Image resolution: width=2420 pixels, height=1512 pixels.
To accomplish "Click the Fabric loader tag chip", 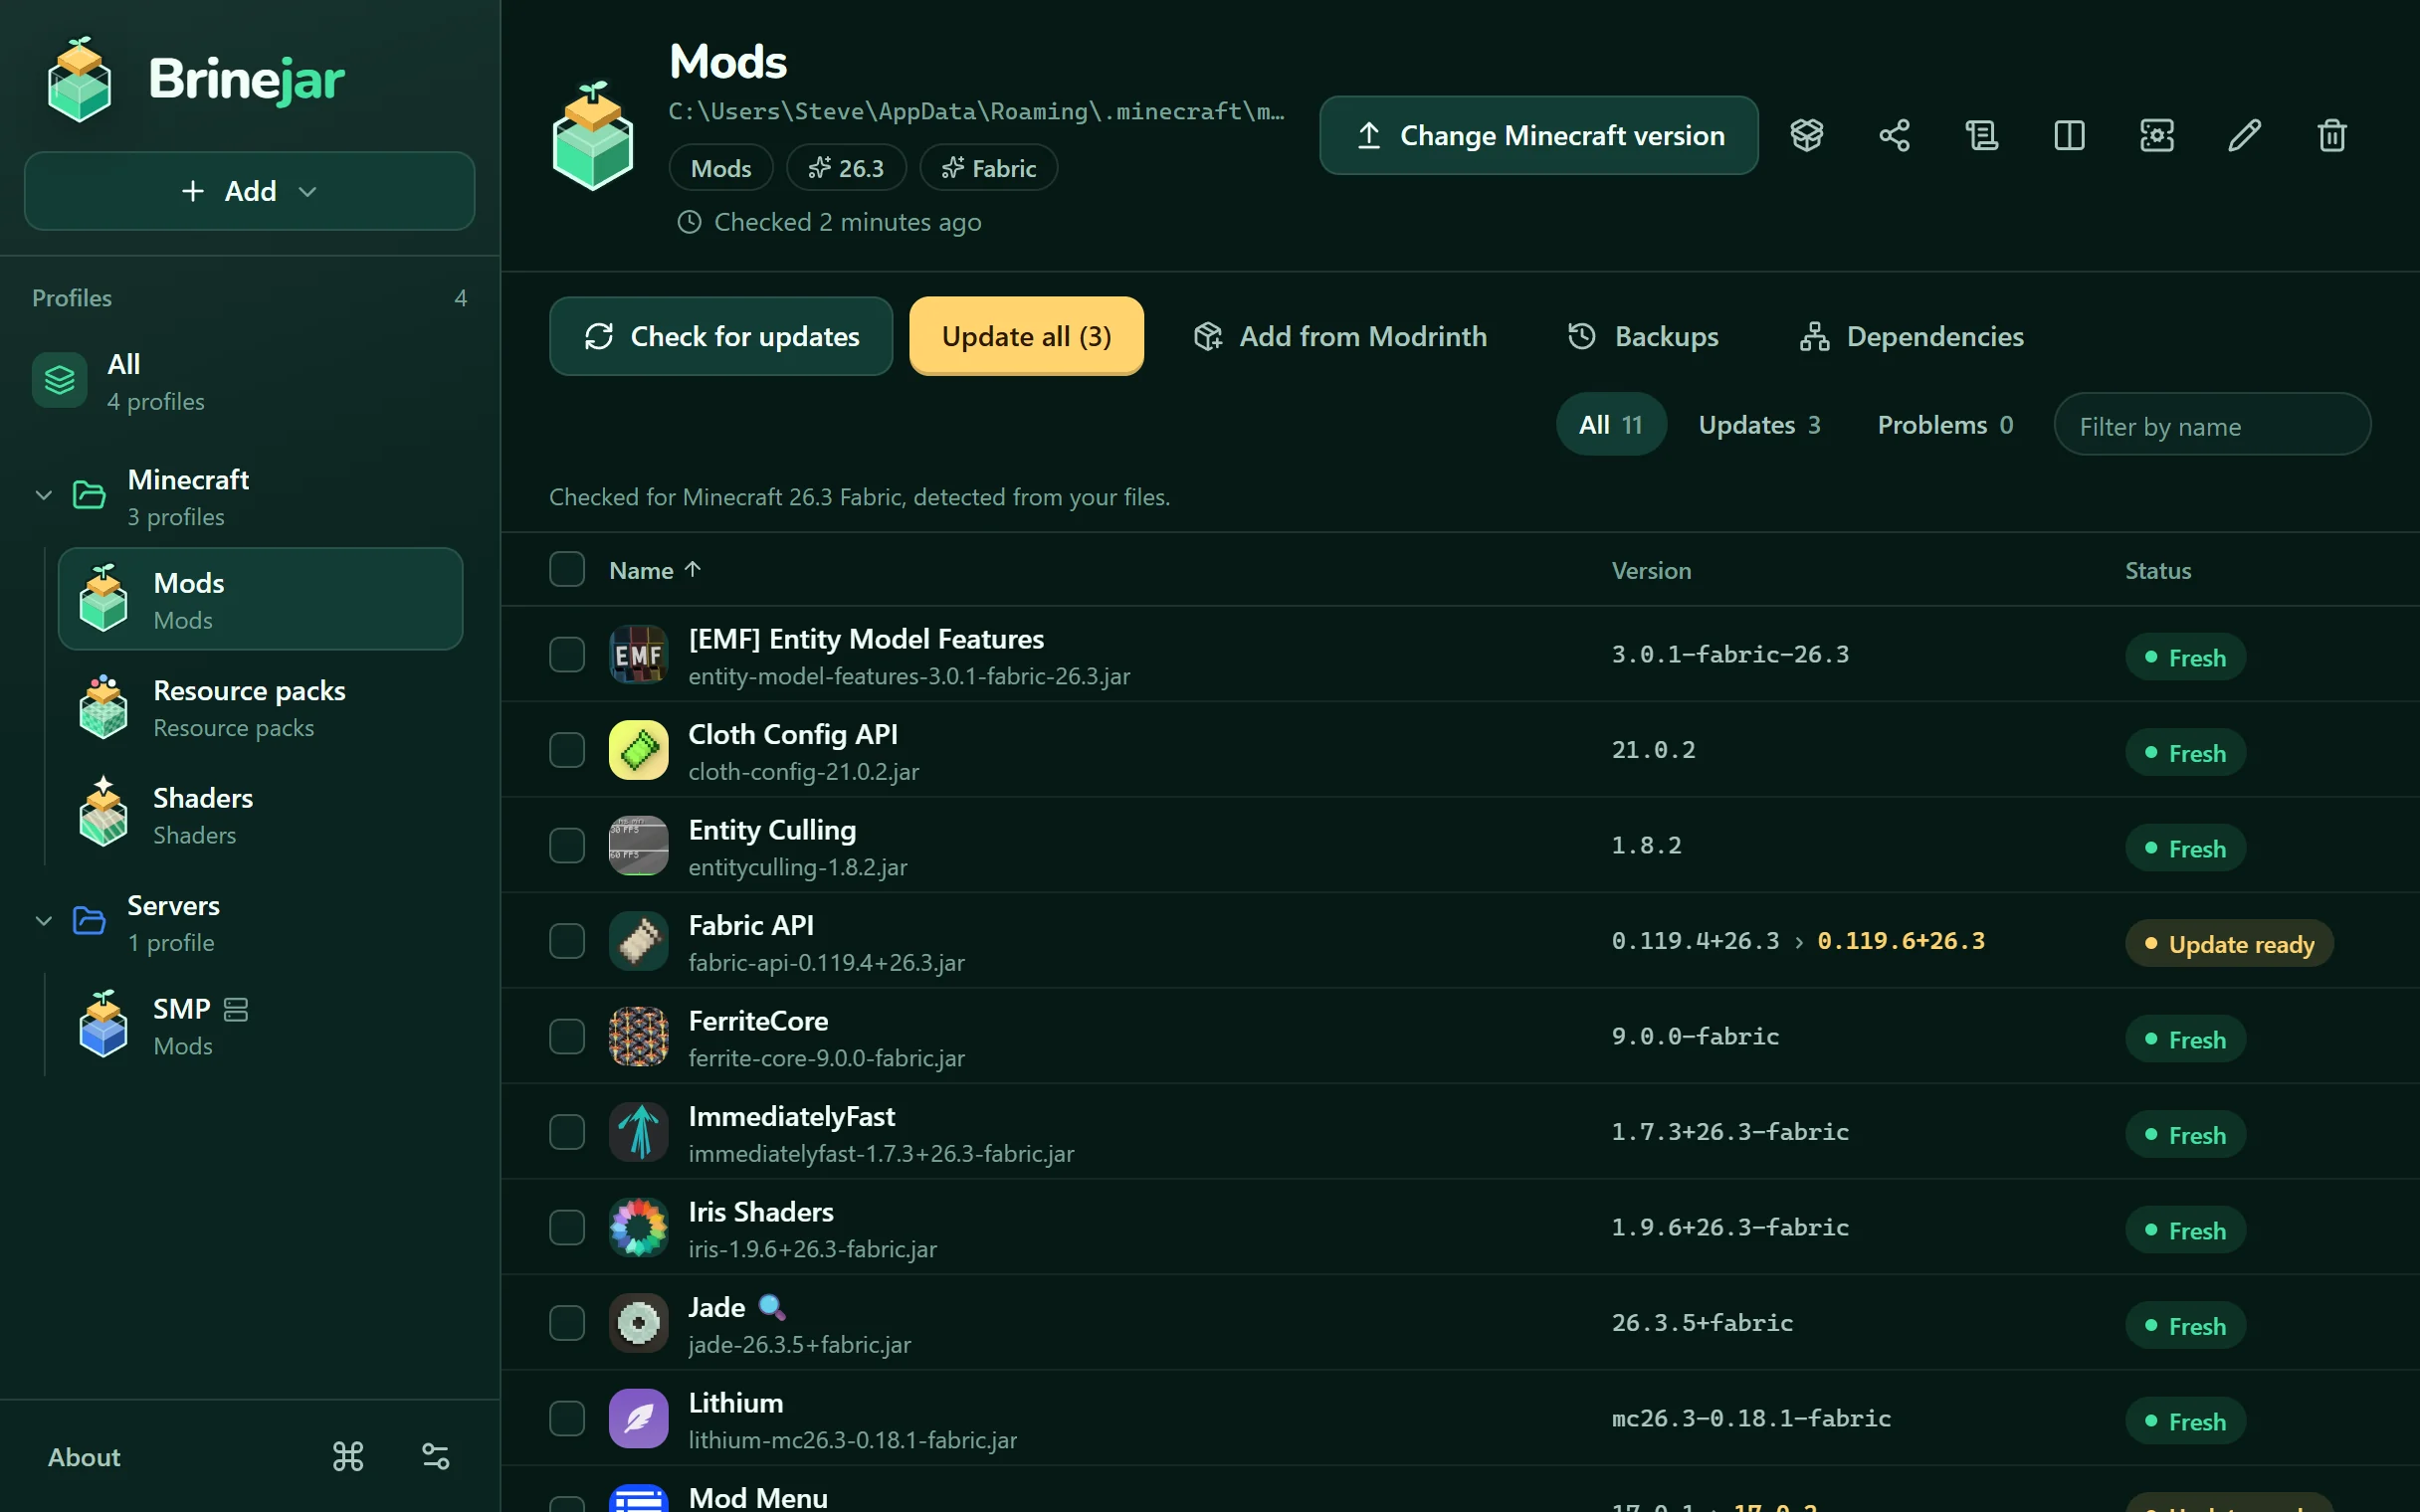I will (x=988, y=168).
